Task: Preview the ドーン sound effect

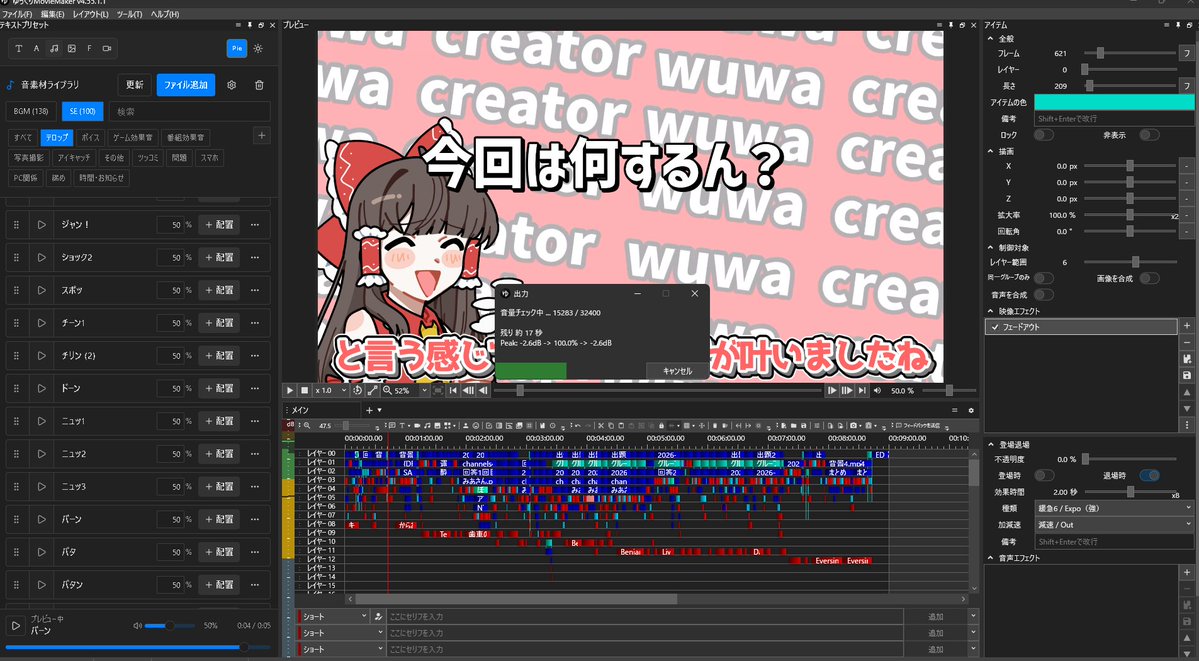Action: [x=41, y=389]
